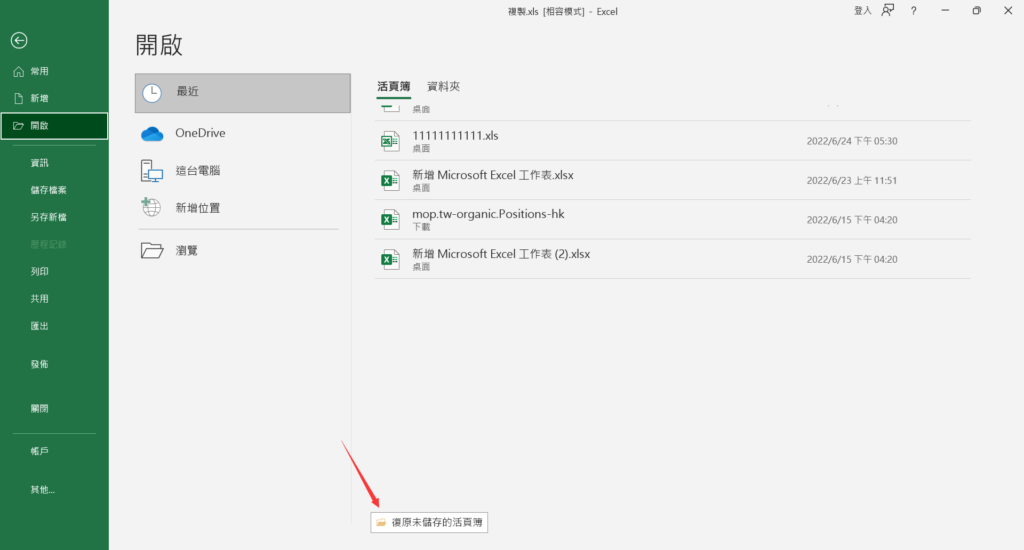Select the 最近 recent files option
Image resolution: width=1024 pixels, height=550 pixels.
coord(242,93)
